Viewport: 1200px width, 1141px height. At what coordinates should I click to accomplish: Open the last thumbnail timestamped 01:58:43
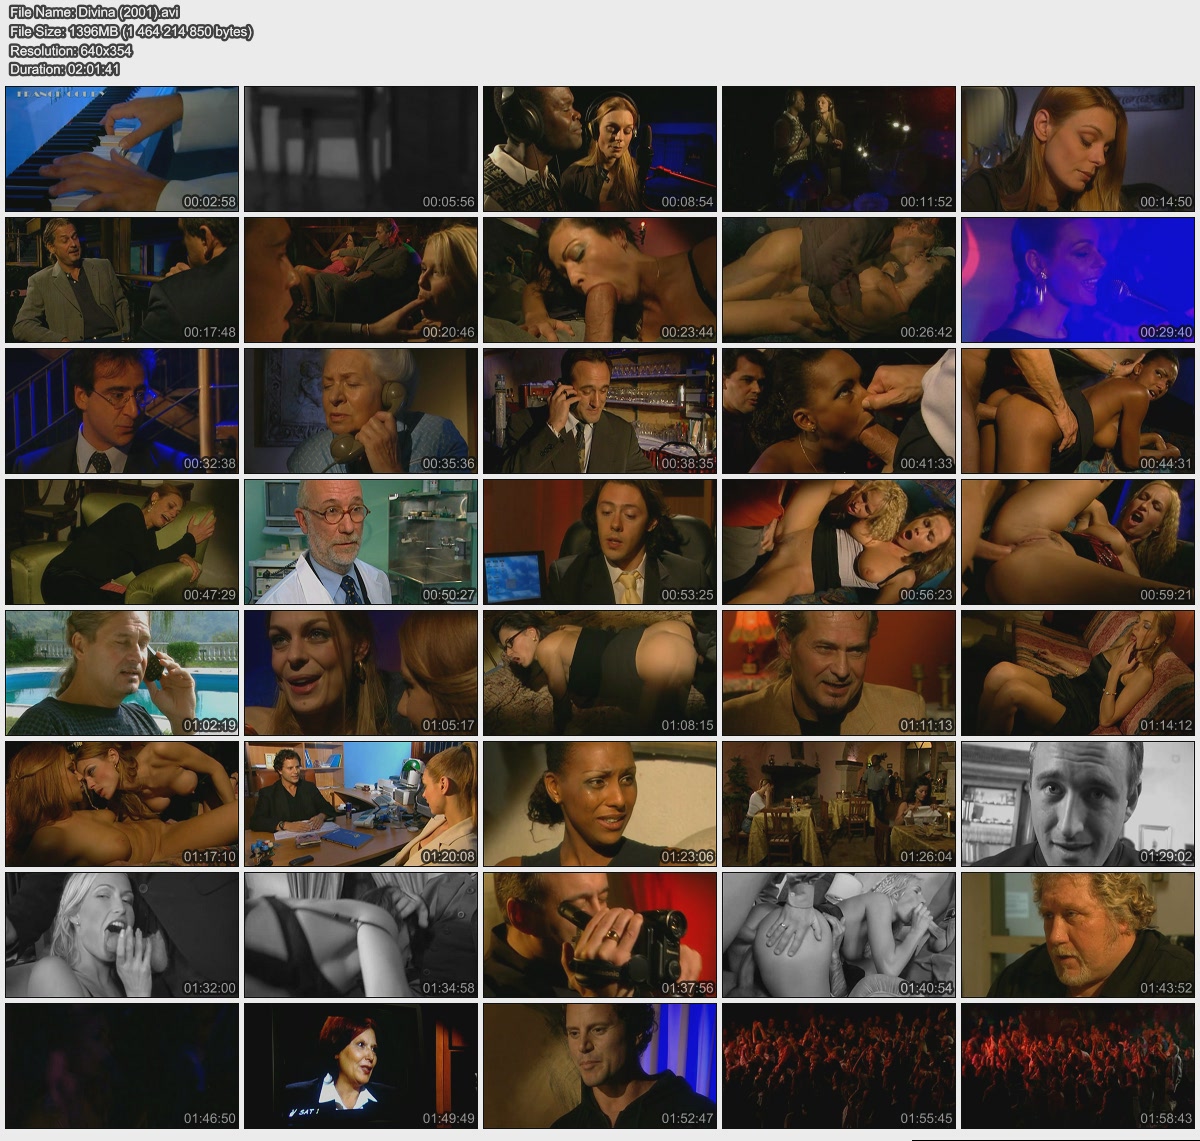click(x=1078, y=1066)
